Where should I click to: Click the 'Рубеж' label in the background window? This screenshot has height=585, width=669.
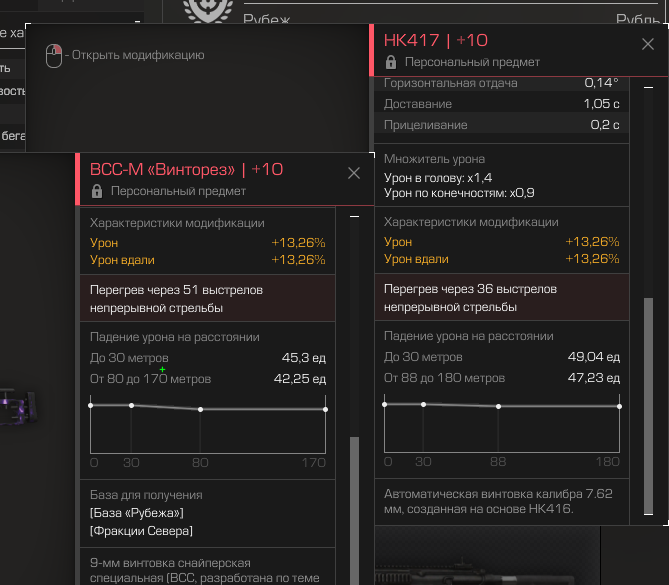click(266, 19)
